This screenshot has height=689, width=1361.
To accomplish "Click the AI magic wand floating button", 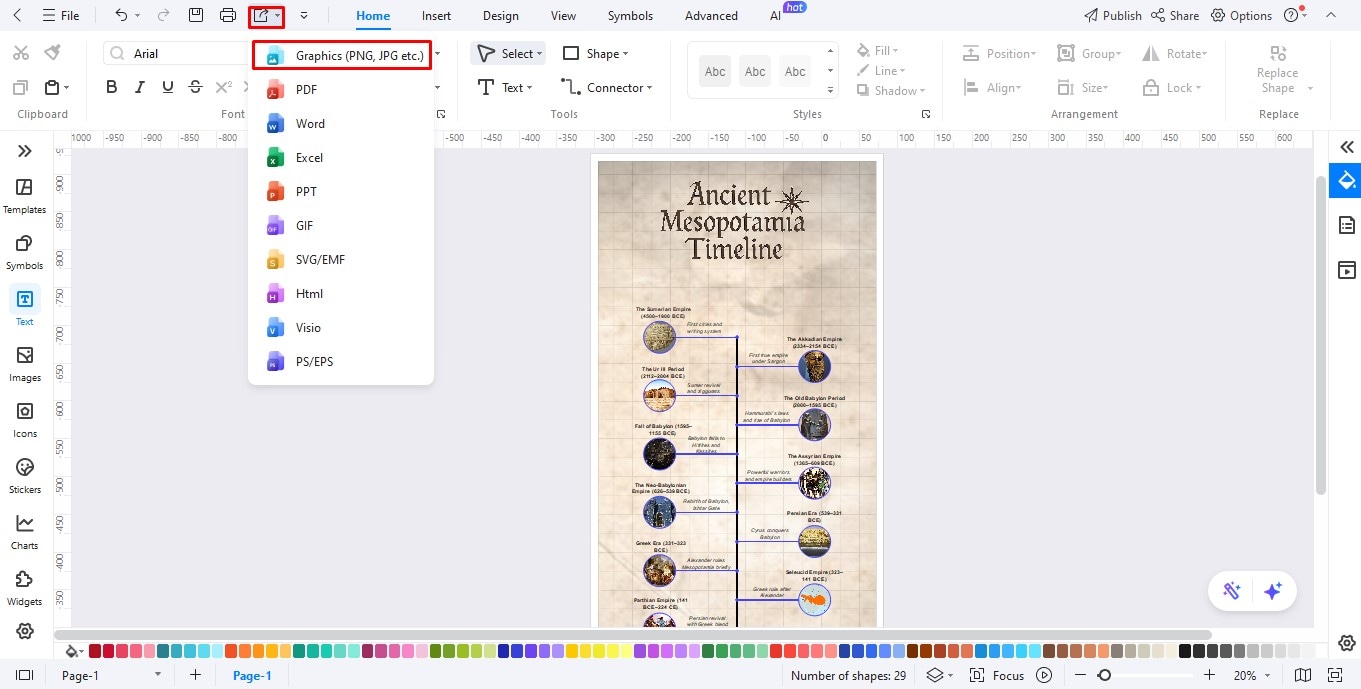I will tap(1231, 591).
